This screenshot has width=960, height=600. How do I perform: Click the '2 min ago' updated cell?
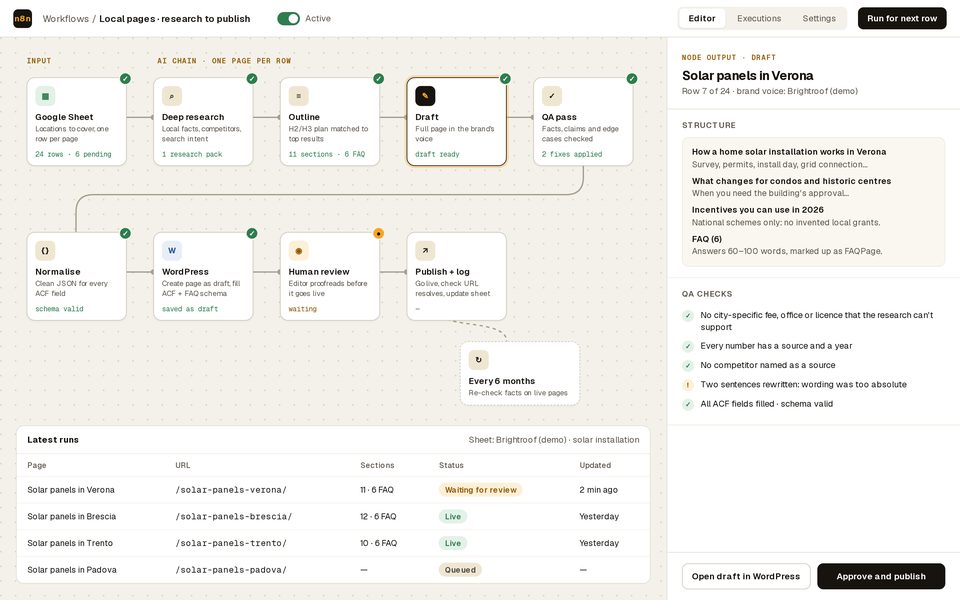[598, 490]
